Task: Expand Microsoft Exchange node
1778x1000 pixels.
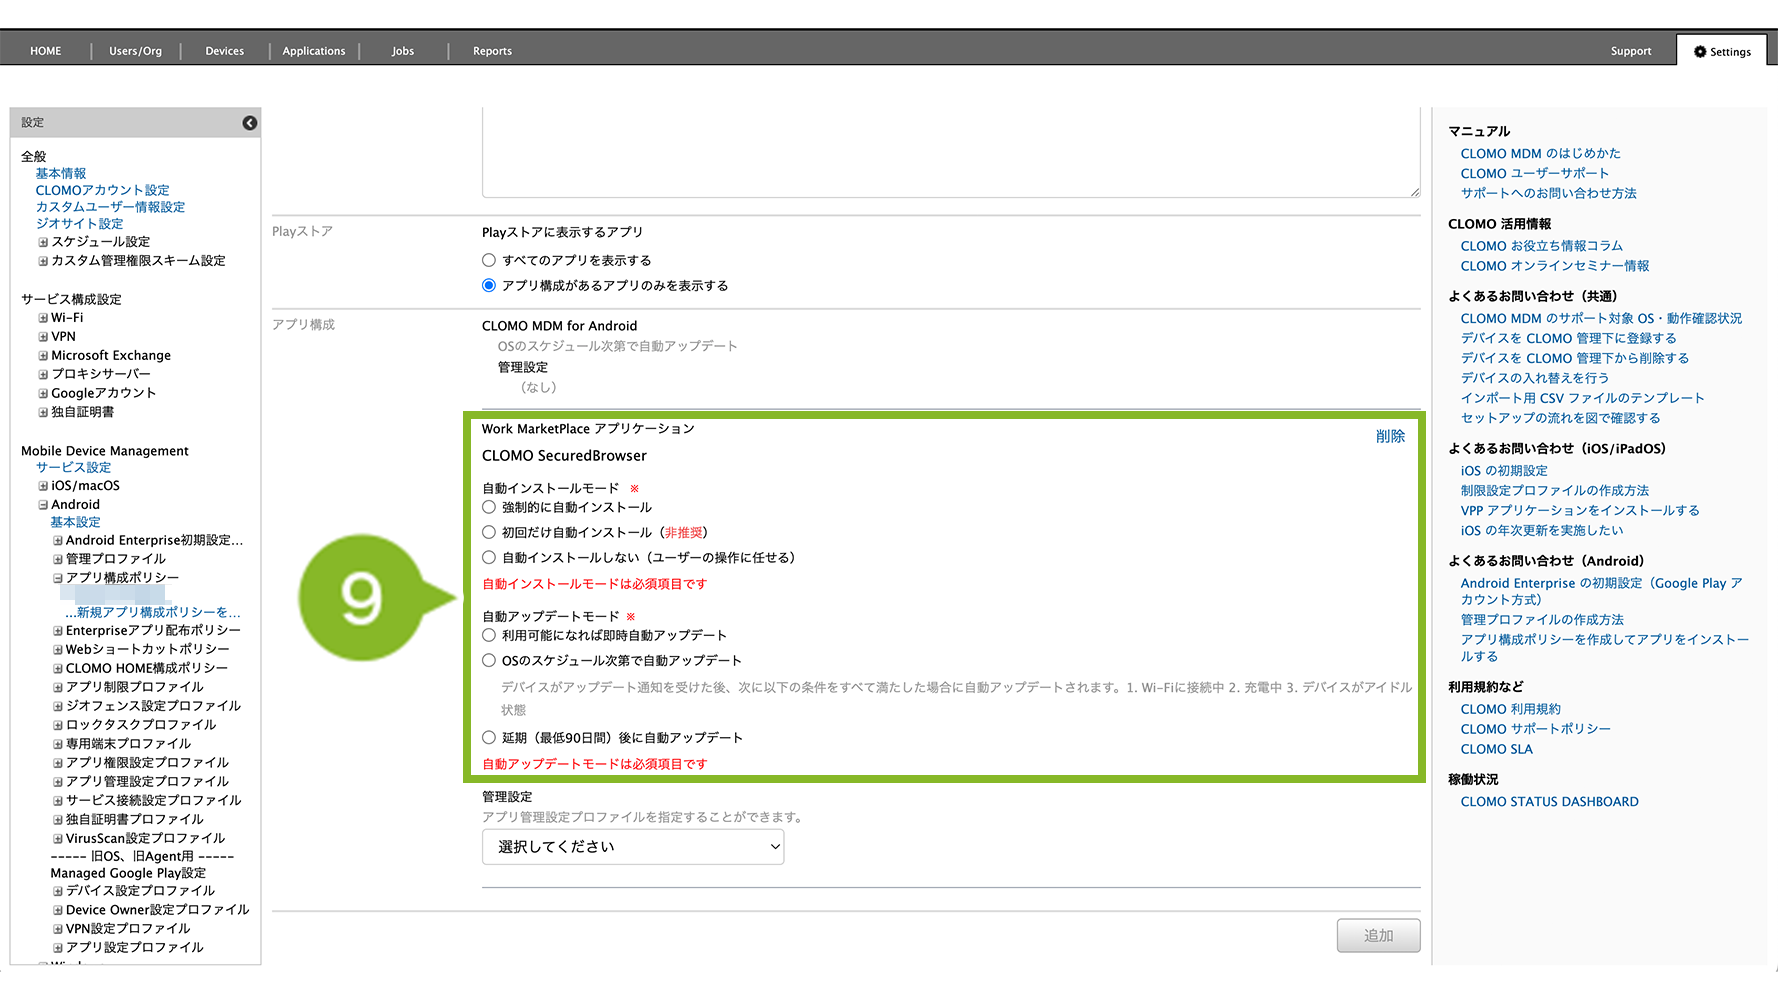Action: [43, 356]
